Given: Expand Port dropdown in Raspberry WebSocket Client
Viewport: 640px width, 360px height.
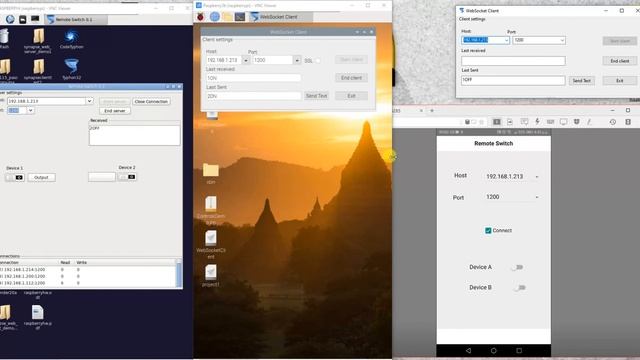Looking at the screenshot, I should (x=297, y=60).
